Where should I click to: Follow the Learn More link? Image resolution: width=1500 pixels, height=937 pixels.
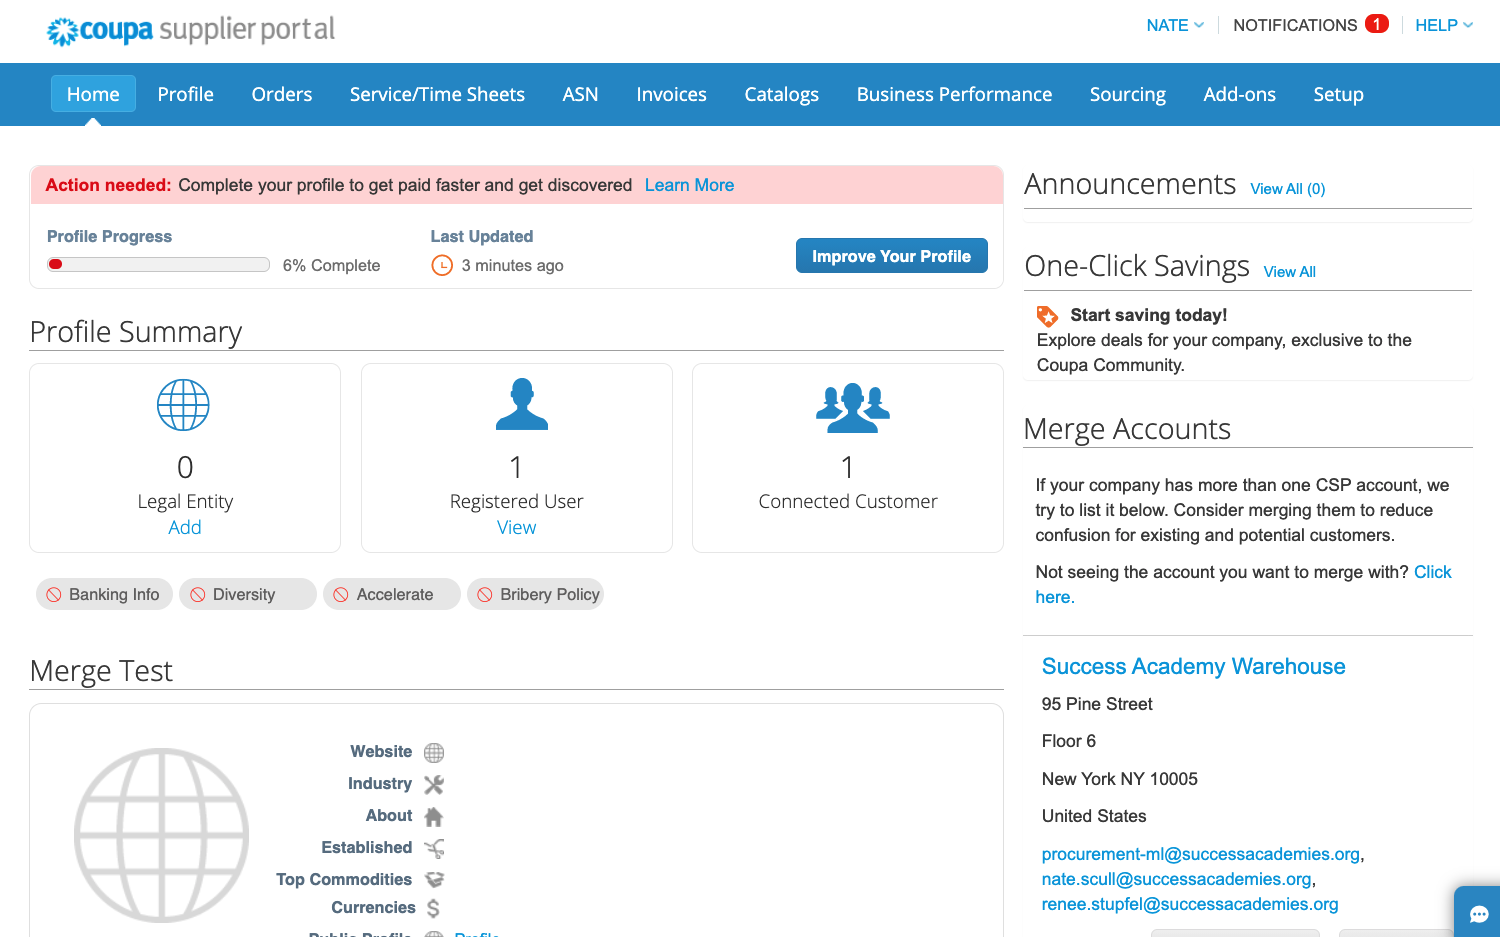689,185
